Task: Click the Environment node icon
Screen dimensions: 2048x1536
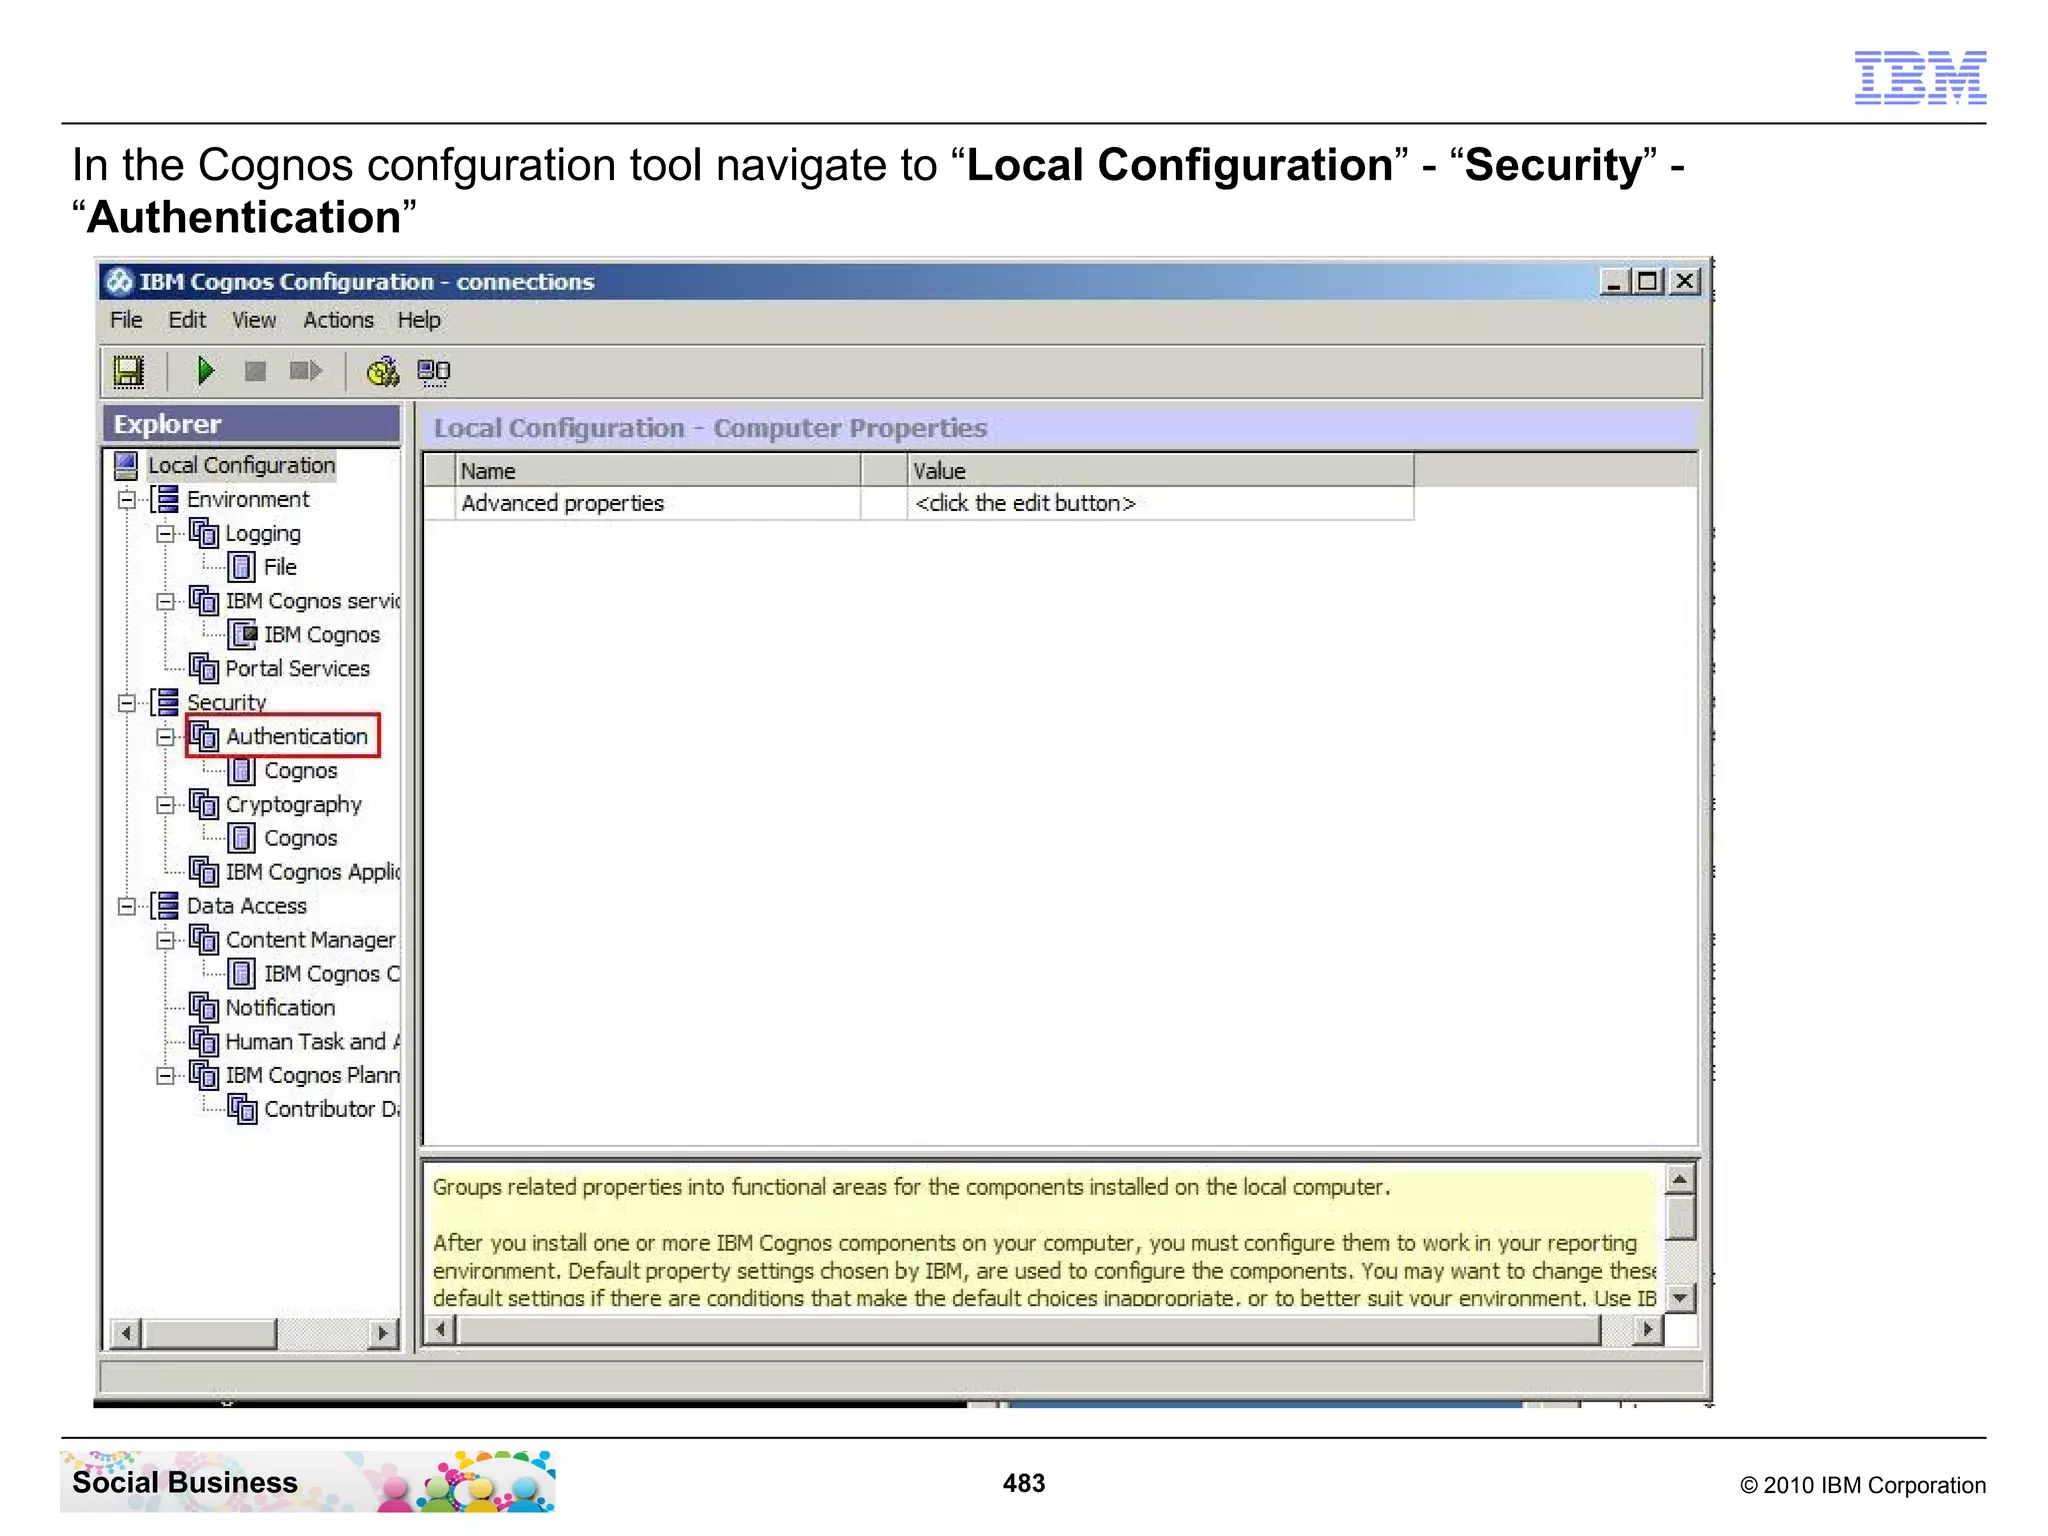Action: [x=166, y=499]
